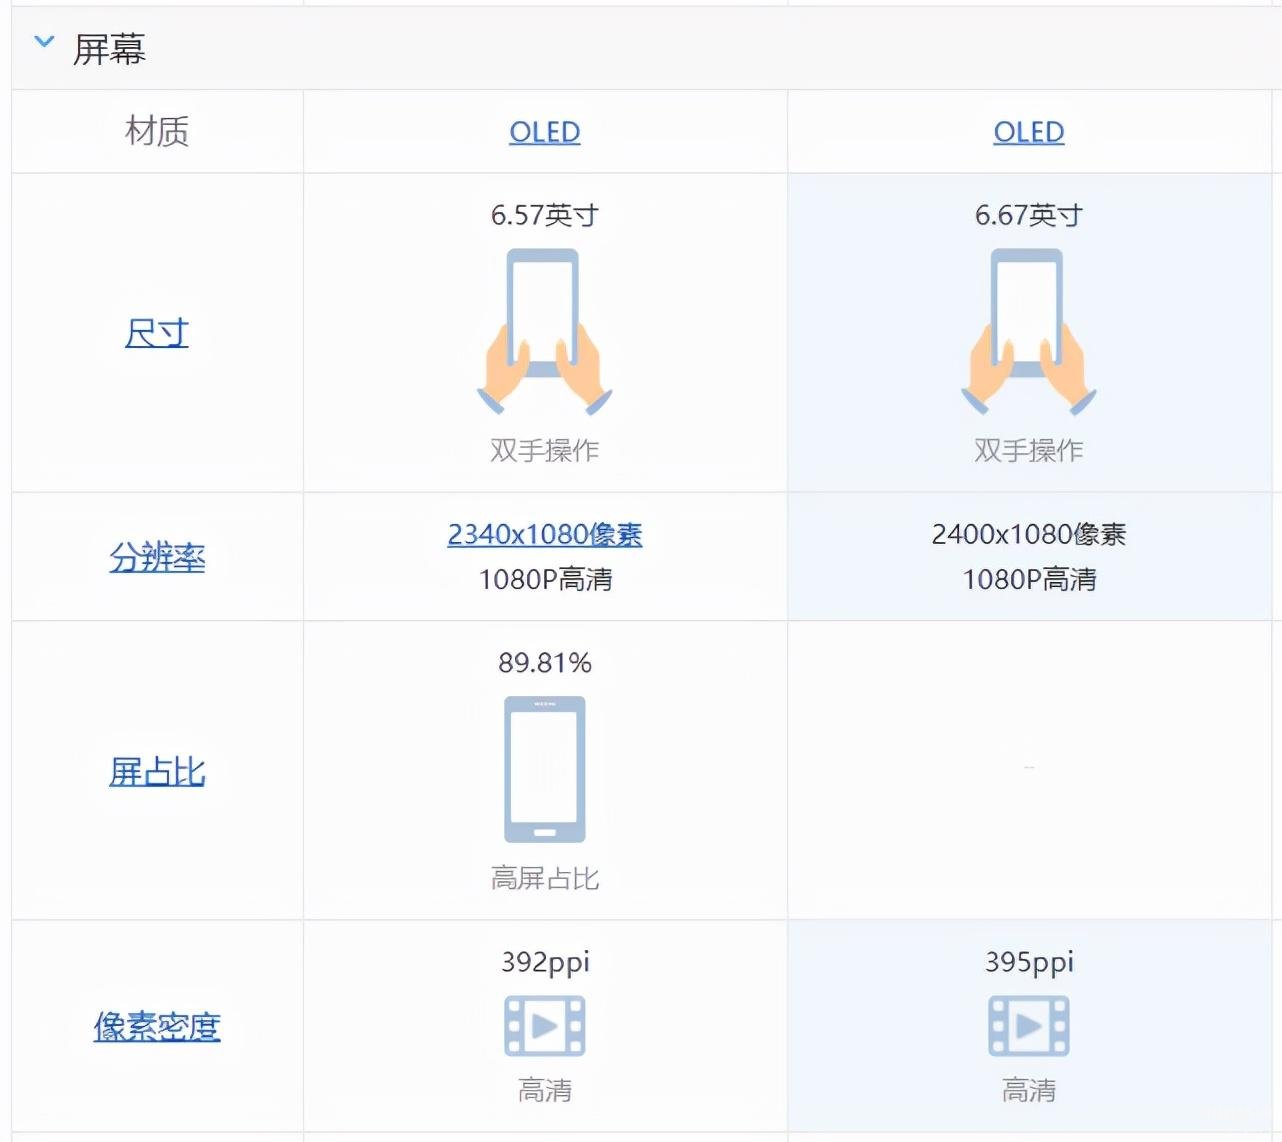Click two-hands phone icon under 6.67英寸

click(x=1029, y=332)
